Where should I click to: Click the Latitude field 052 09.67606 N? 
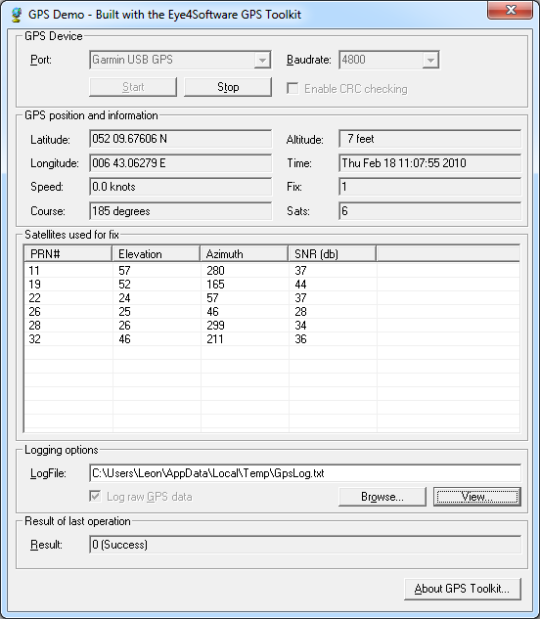(x=180, y=139)
